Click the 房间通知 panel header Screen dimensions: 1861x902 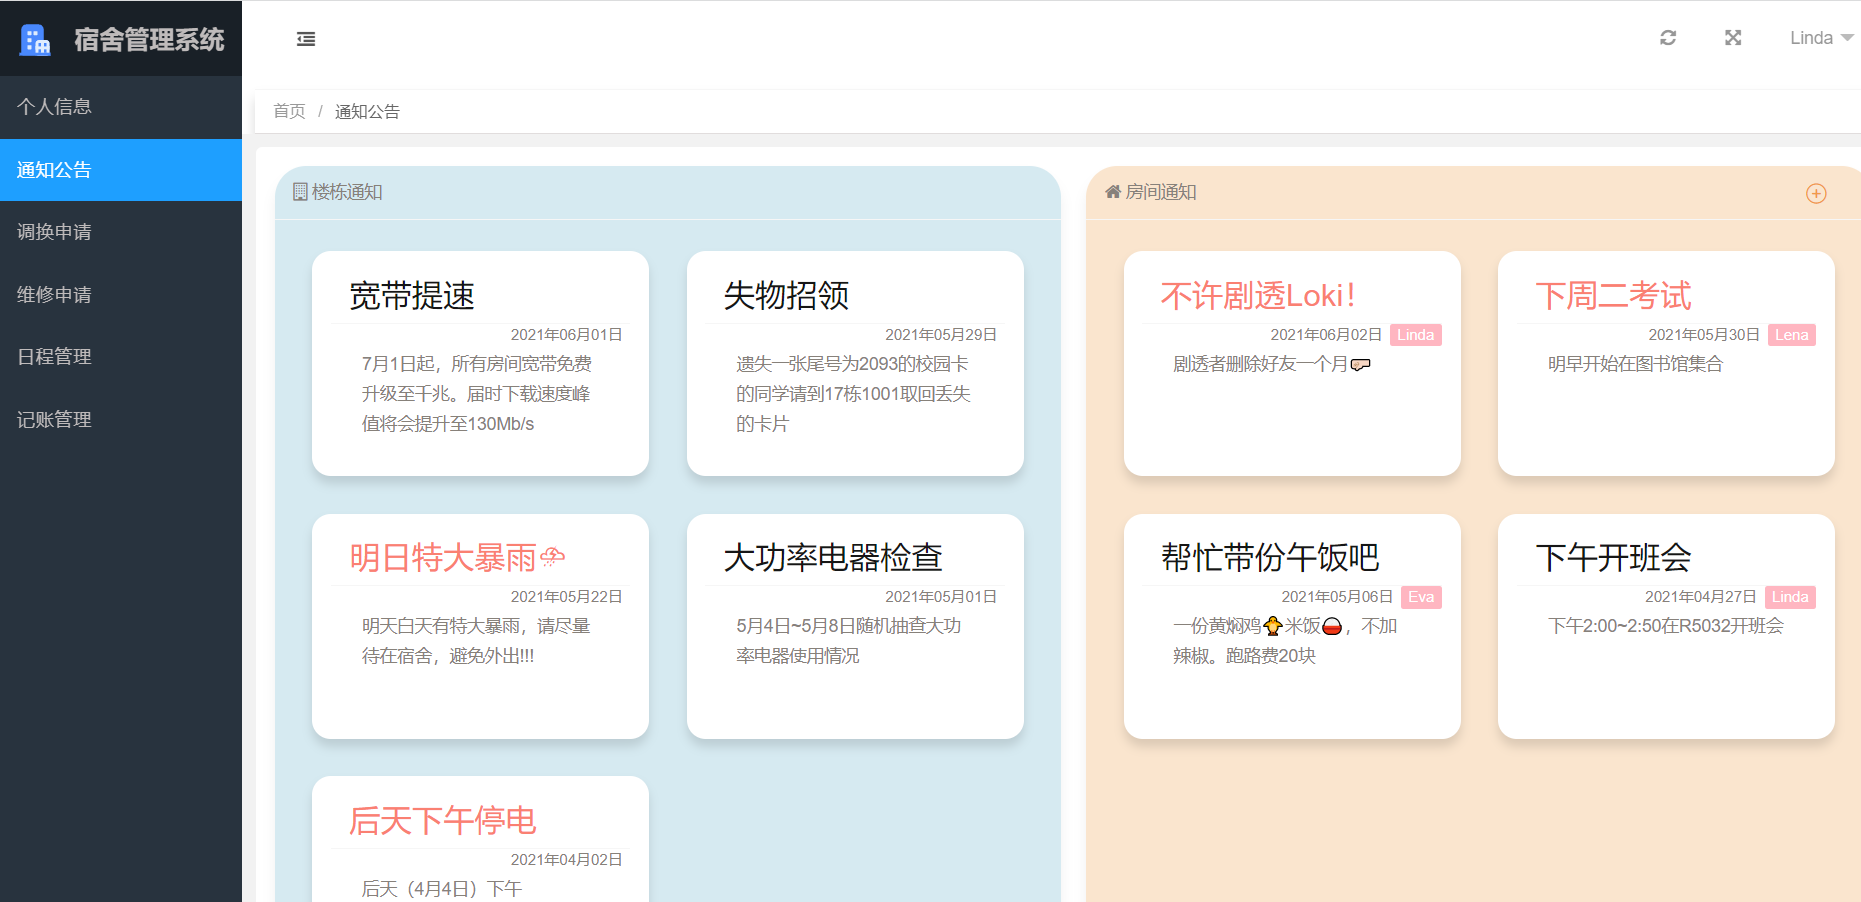(1473, 193)
